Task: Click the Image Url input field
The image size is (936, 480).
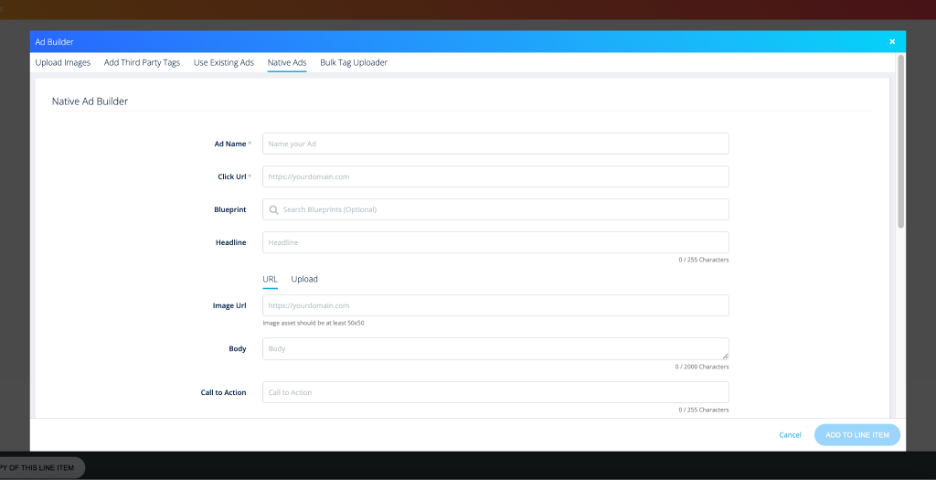Action: [x=495, y=305]
